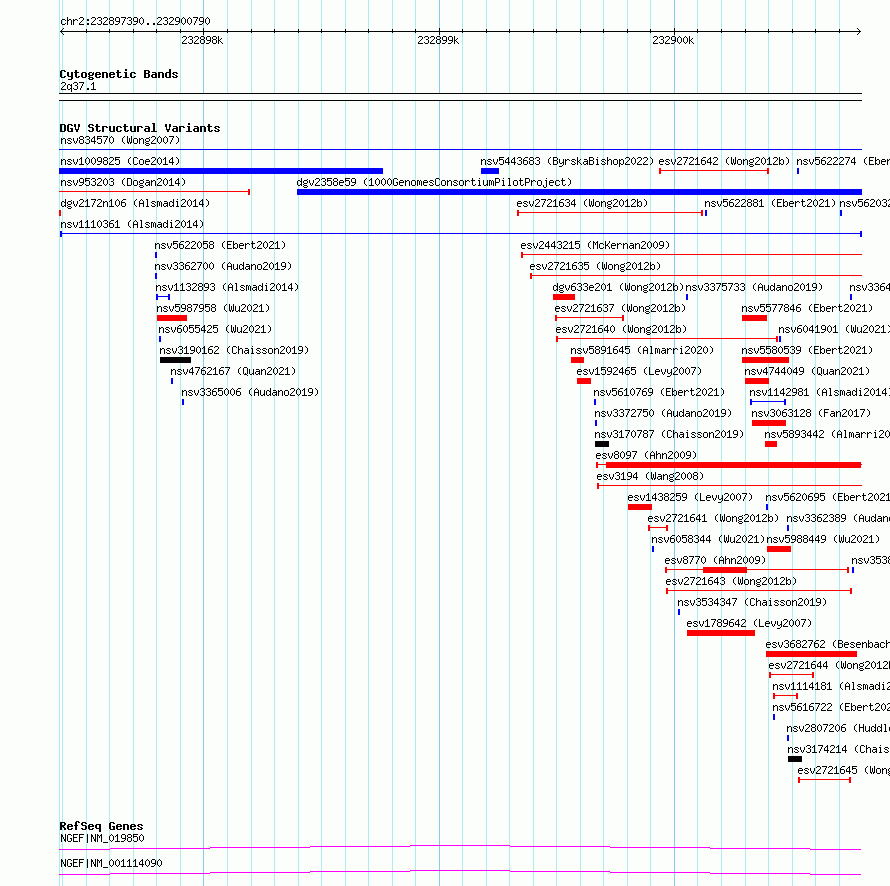890x886 pixels.
Task: Click the black nsv3190162 (Chaisson2019) feature bar
Action: [175, 360]
